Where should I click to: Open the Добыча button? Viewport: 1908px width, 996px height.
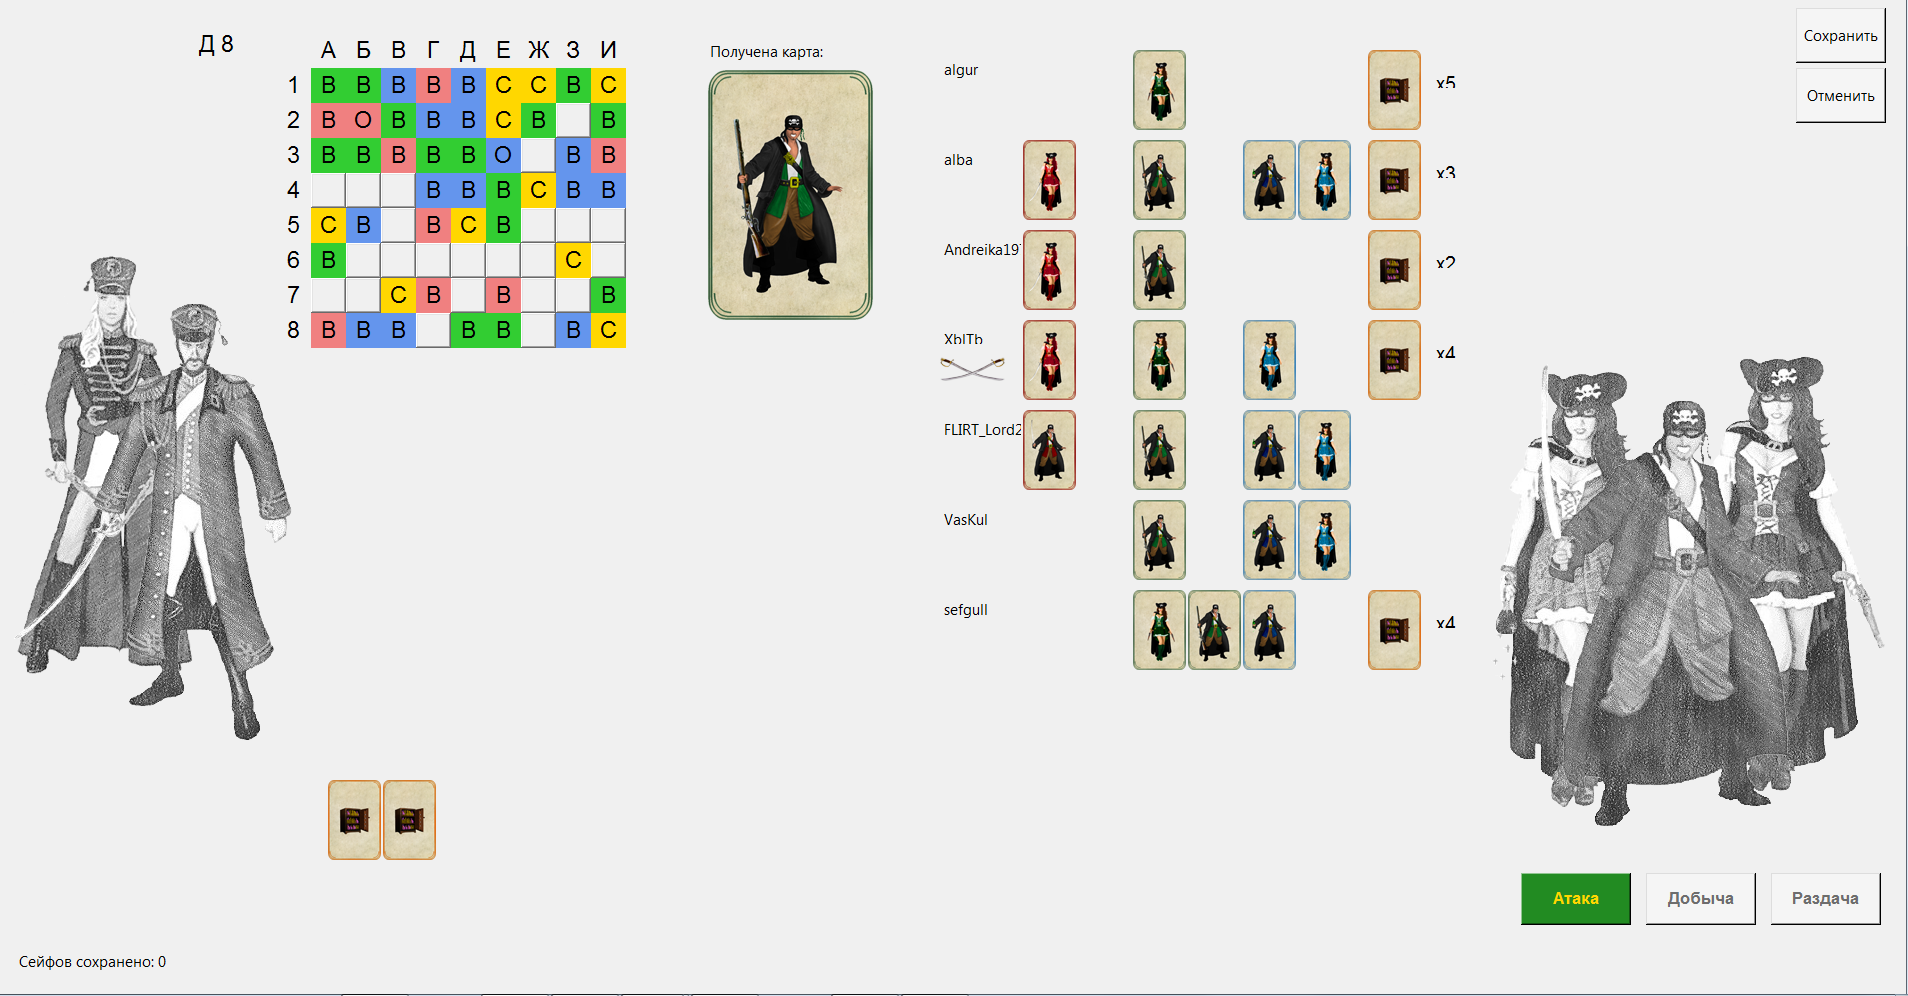pyautogui.click(x=1700, y=898)
